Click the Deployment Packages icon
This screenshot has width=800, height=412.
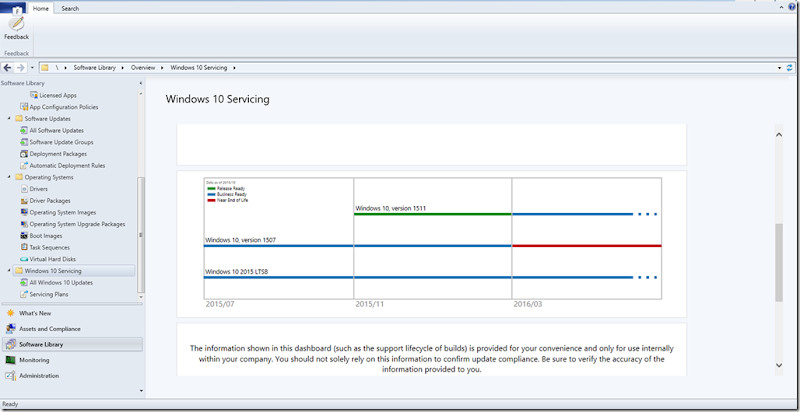(24, 154)
